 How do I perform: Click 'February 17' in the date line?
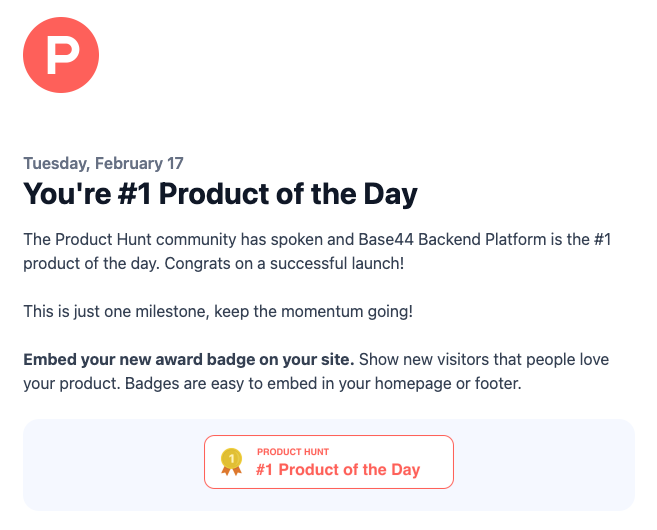(139, 163)
